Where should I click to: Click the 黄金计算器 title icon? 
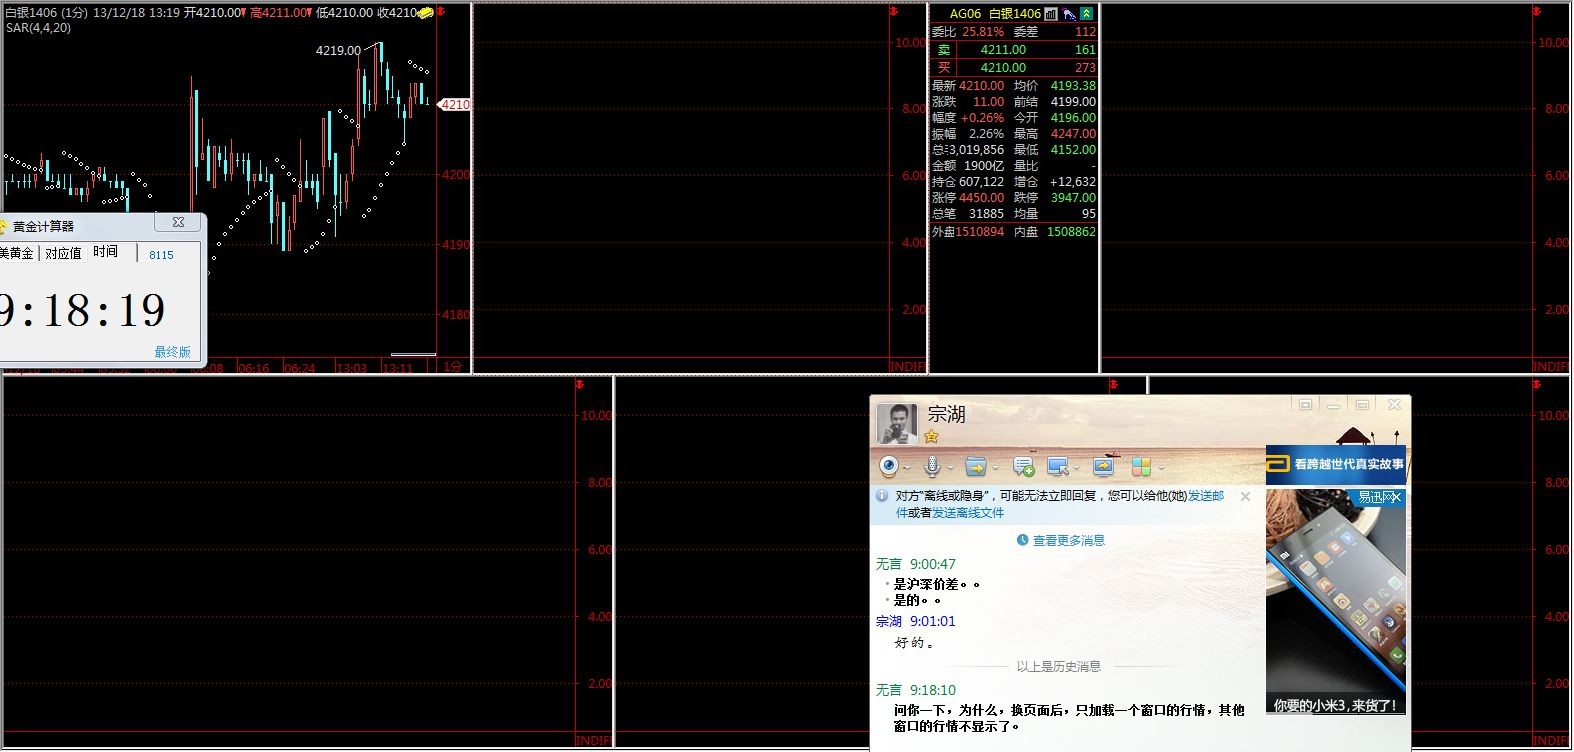pos(3,226)
